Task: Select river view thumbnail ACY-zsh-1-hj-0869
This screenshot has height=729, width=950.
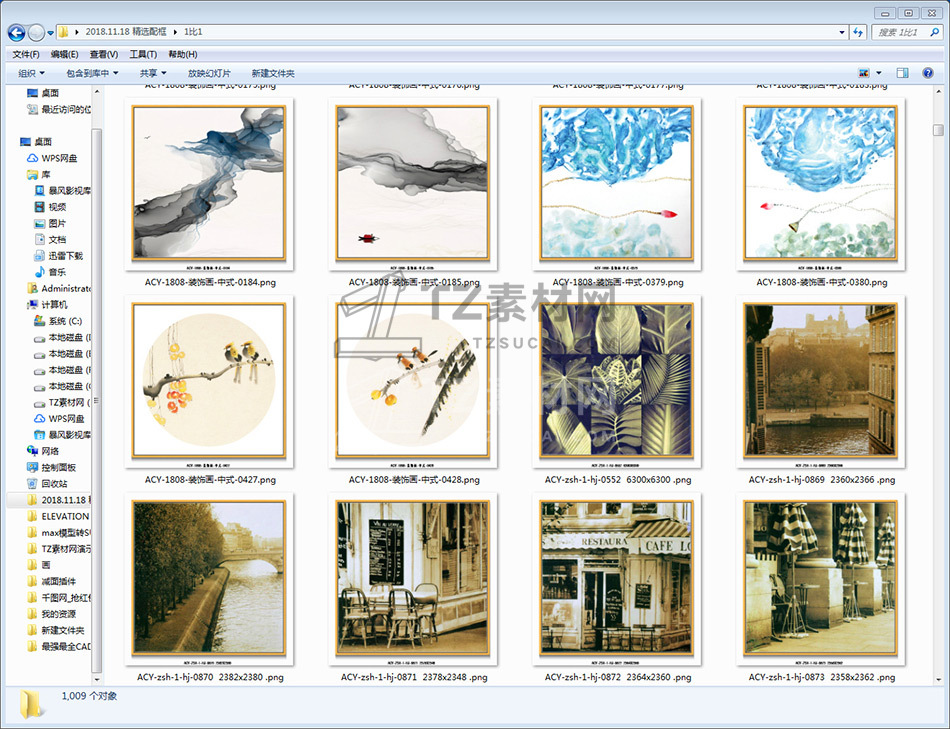Action: 820,381
